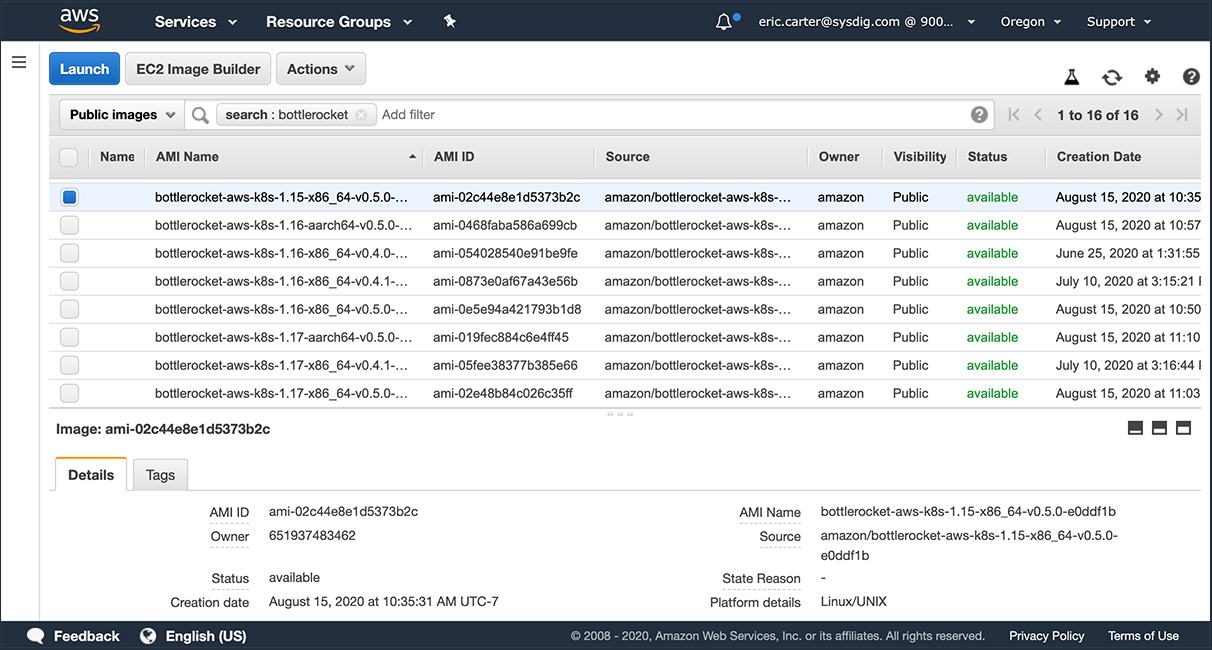This screenshot has height=650, width=1212.
Task: Click the language globe icon
Action: 148,635
